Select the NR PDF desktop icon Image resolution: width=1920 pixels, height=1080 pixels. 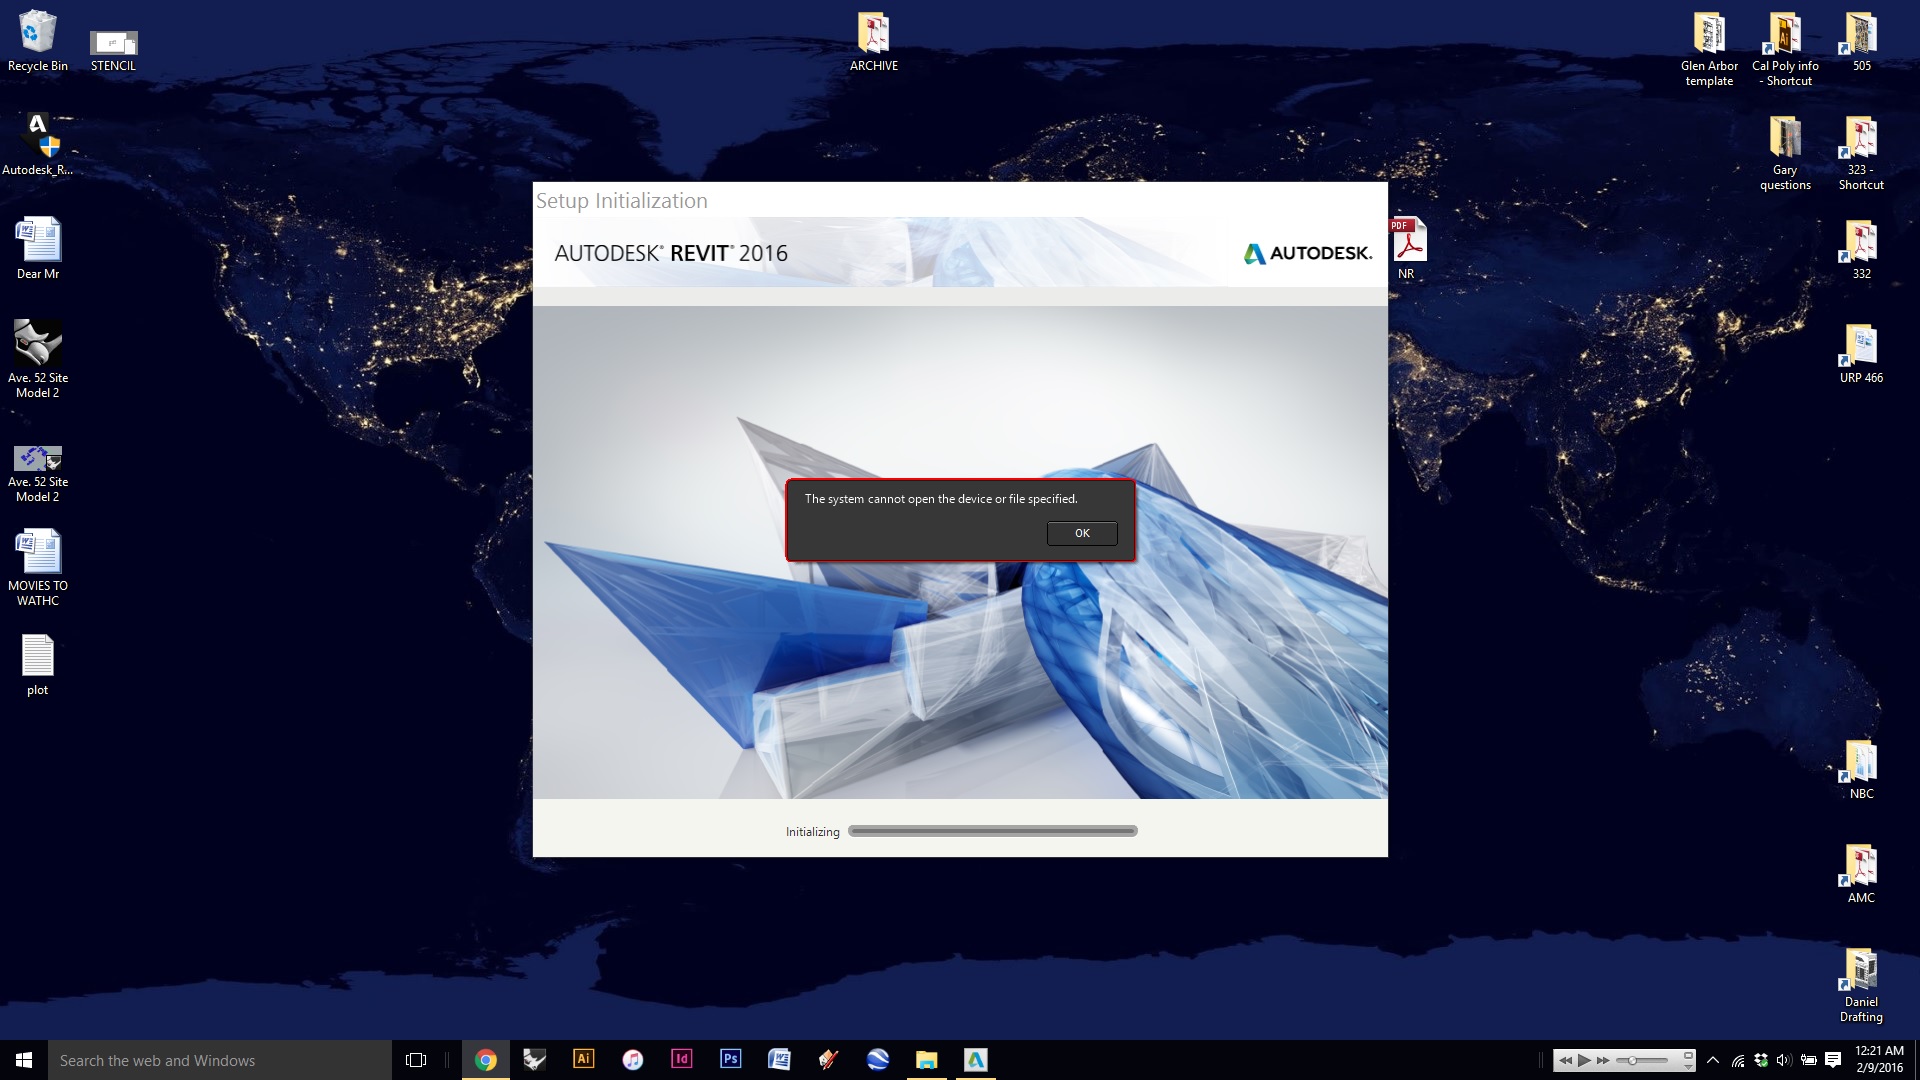click(x=1407, y=249)
